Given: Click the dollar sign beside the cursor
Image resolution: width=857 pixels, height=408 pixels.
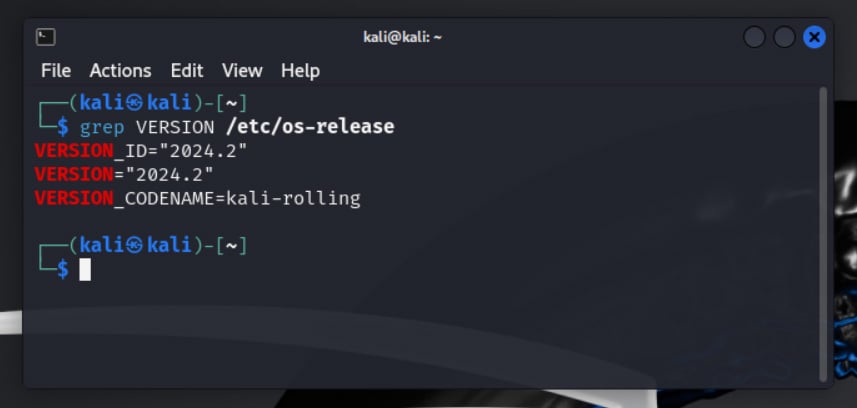Looking at the screenshot, I should (x=63, y=269).
